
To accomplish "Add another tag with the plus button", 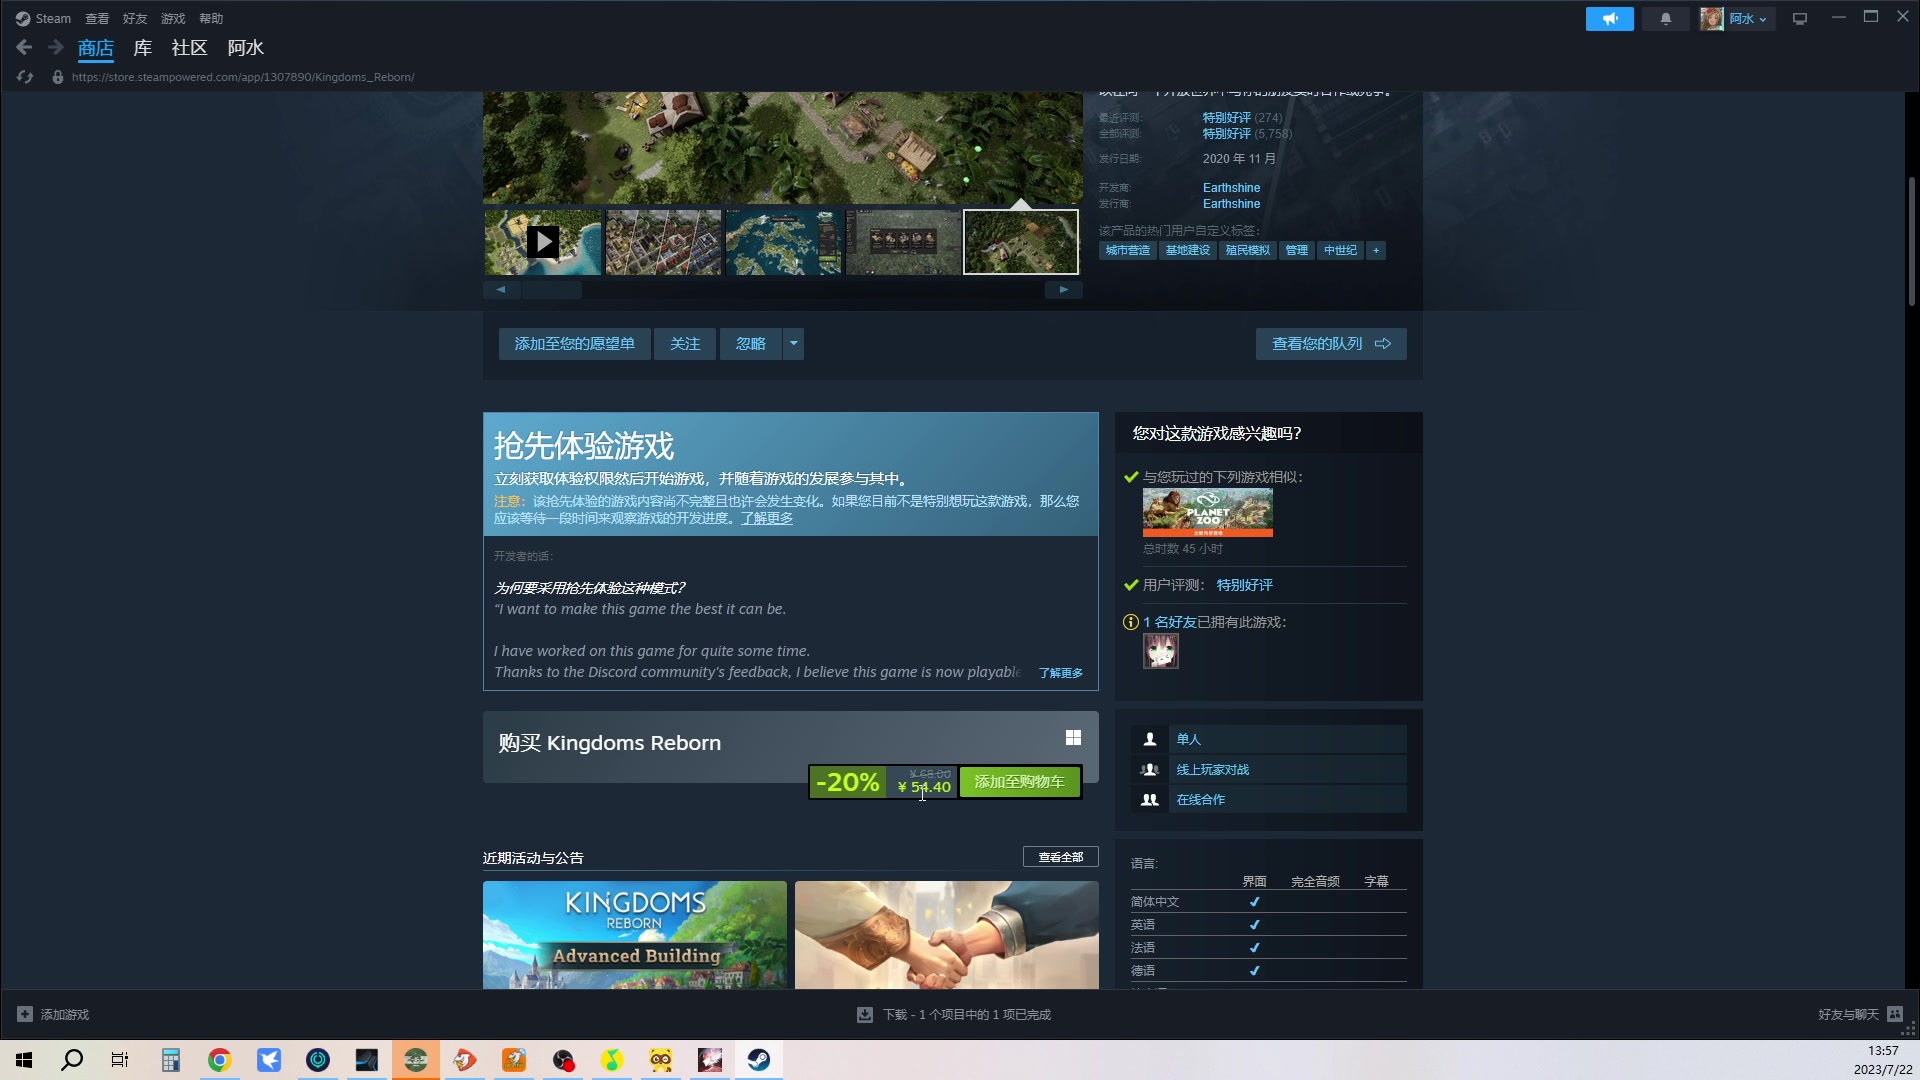I will 1376,251.
